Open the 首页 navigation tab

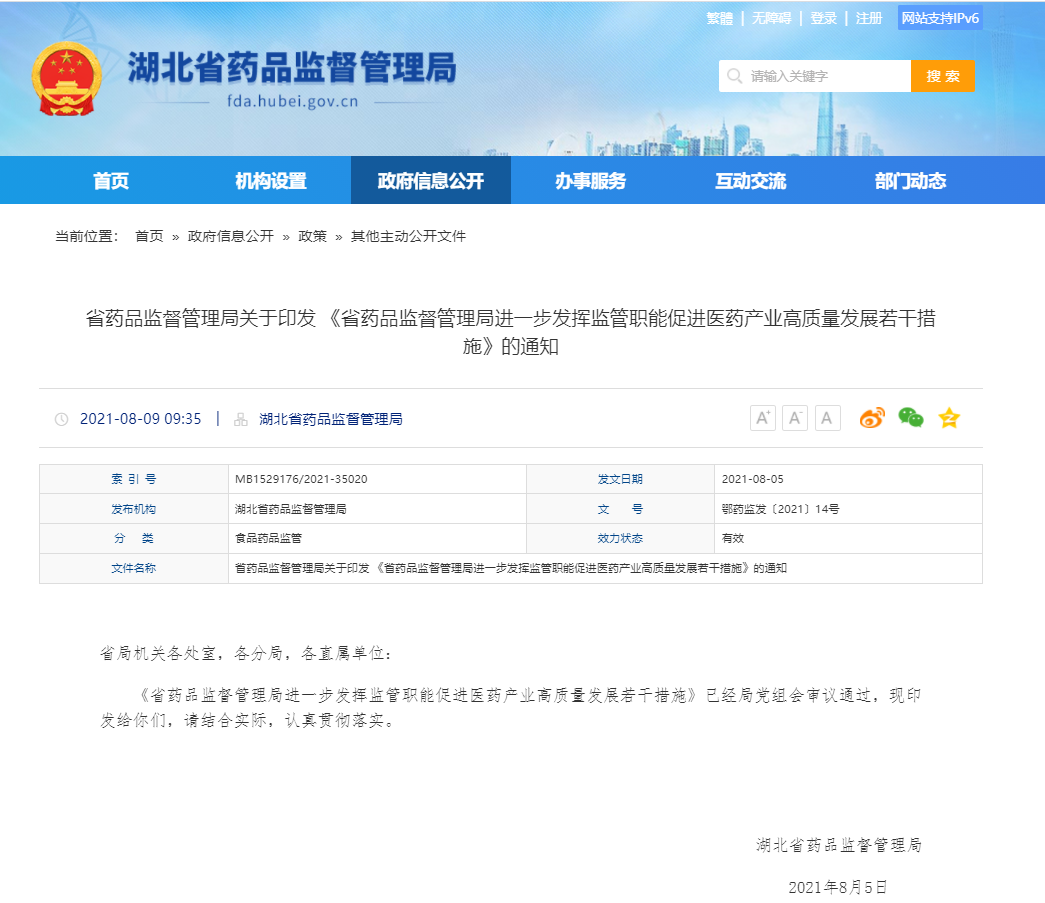pyautogui.click(x=111, y=181)
